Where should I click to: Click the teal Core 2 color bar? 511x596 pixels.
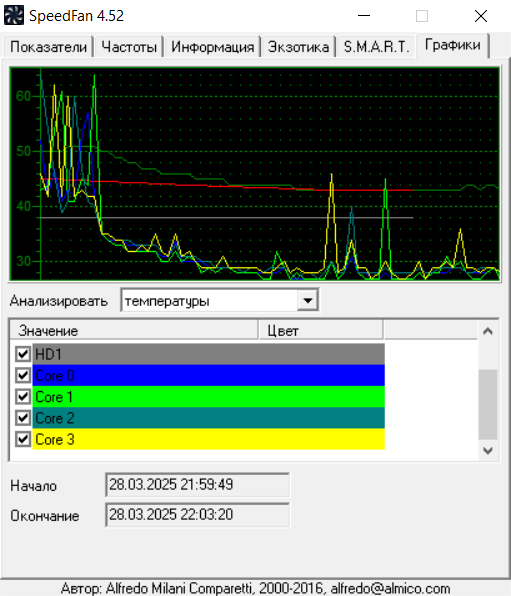[x=209, y=418]
